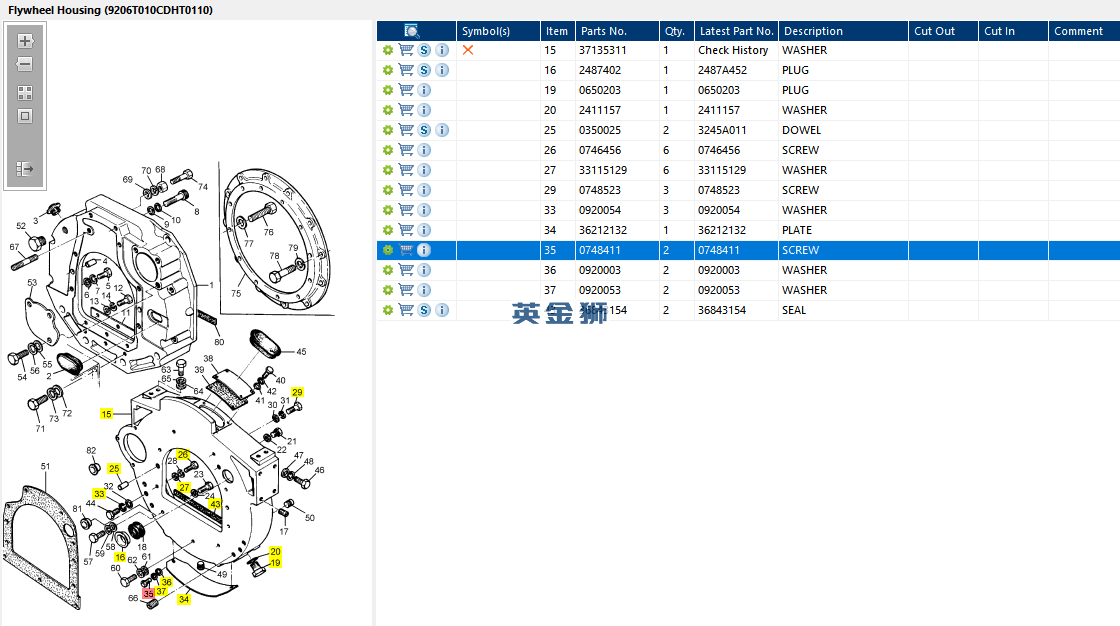Zoom in on the diagram with the plus button
Image resolution: width=1120 pixels, height=626 pixels.
25,41
